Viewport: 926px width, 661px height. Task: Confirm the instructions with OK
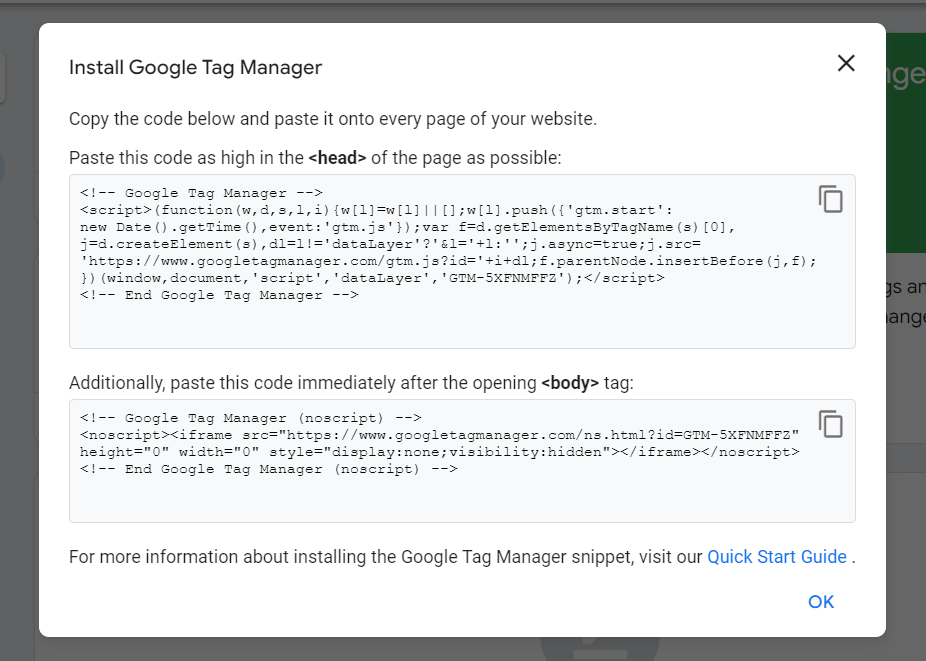pos(820,601)
